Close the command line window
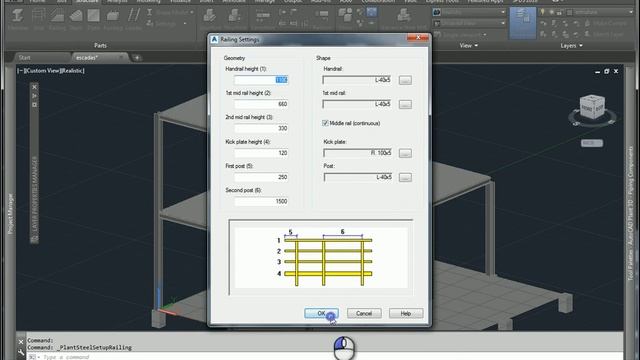Image resolution: width=640 pixels, height=360 pixels. click(x=21, y=342)
